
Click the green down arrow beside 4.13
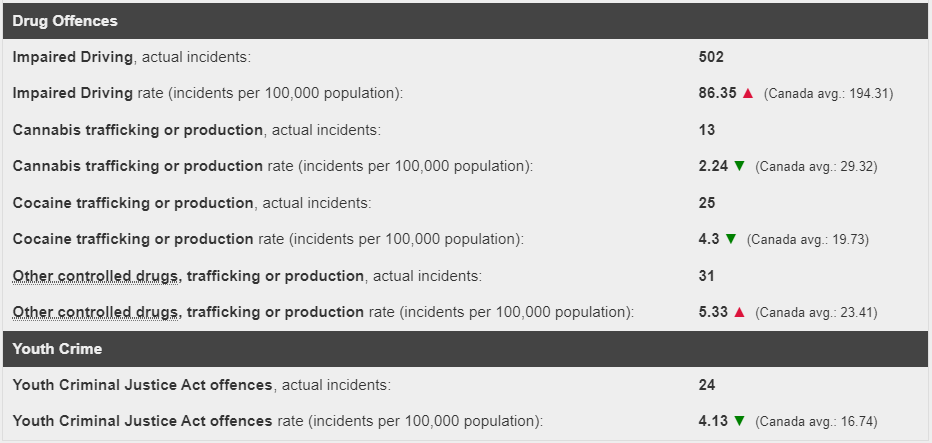tap(739, 421)
